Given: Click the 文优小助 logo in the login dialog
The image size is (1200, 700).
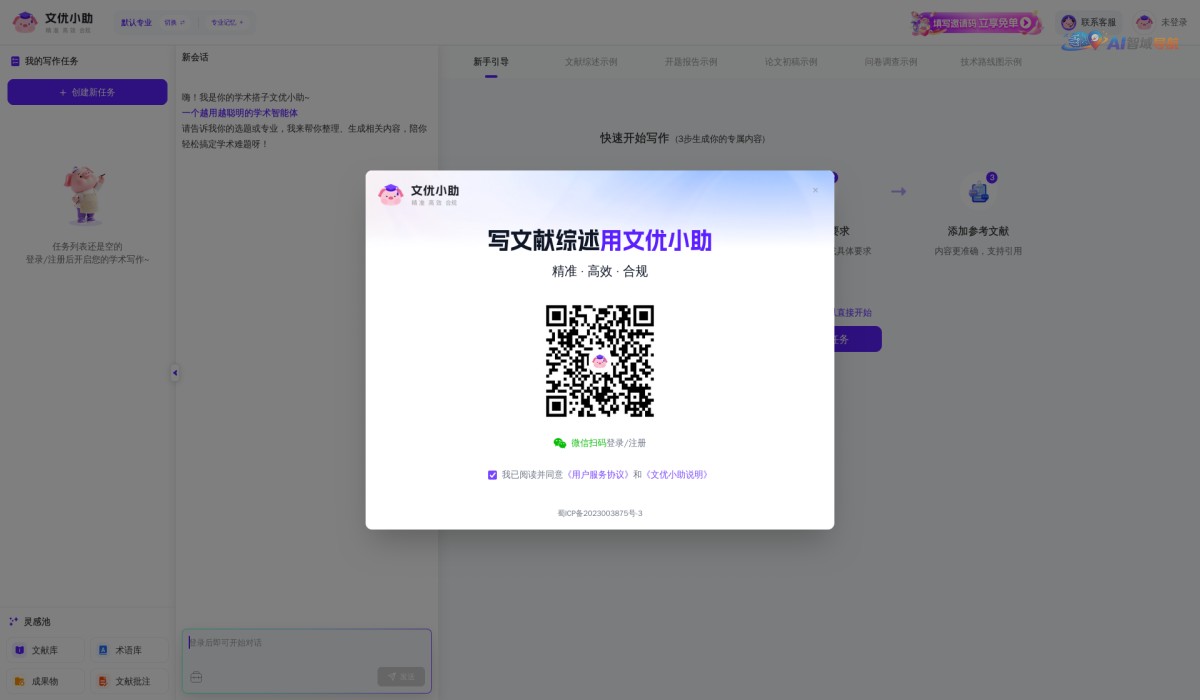Looking at the screenshot, I should tap(419, 194).
